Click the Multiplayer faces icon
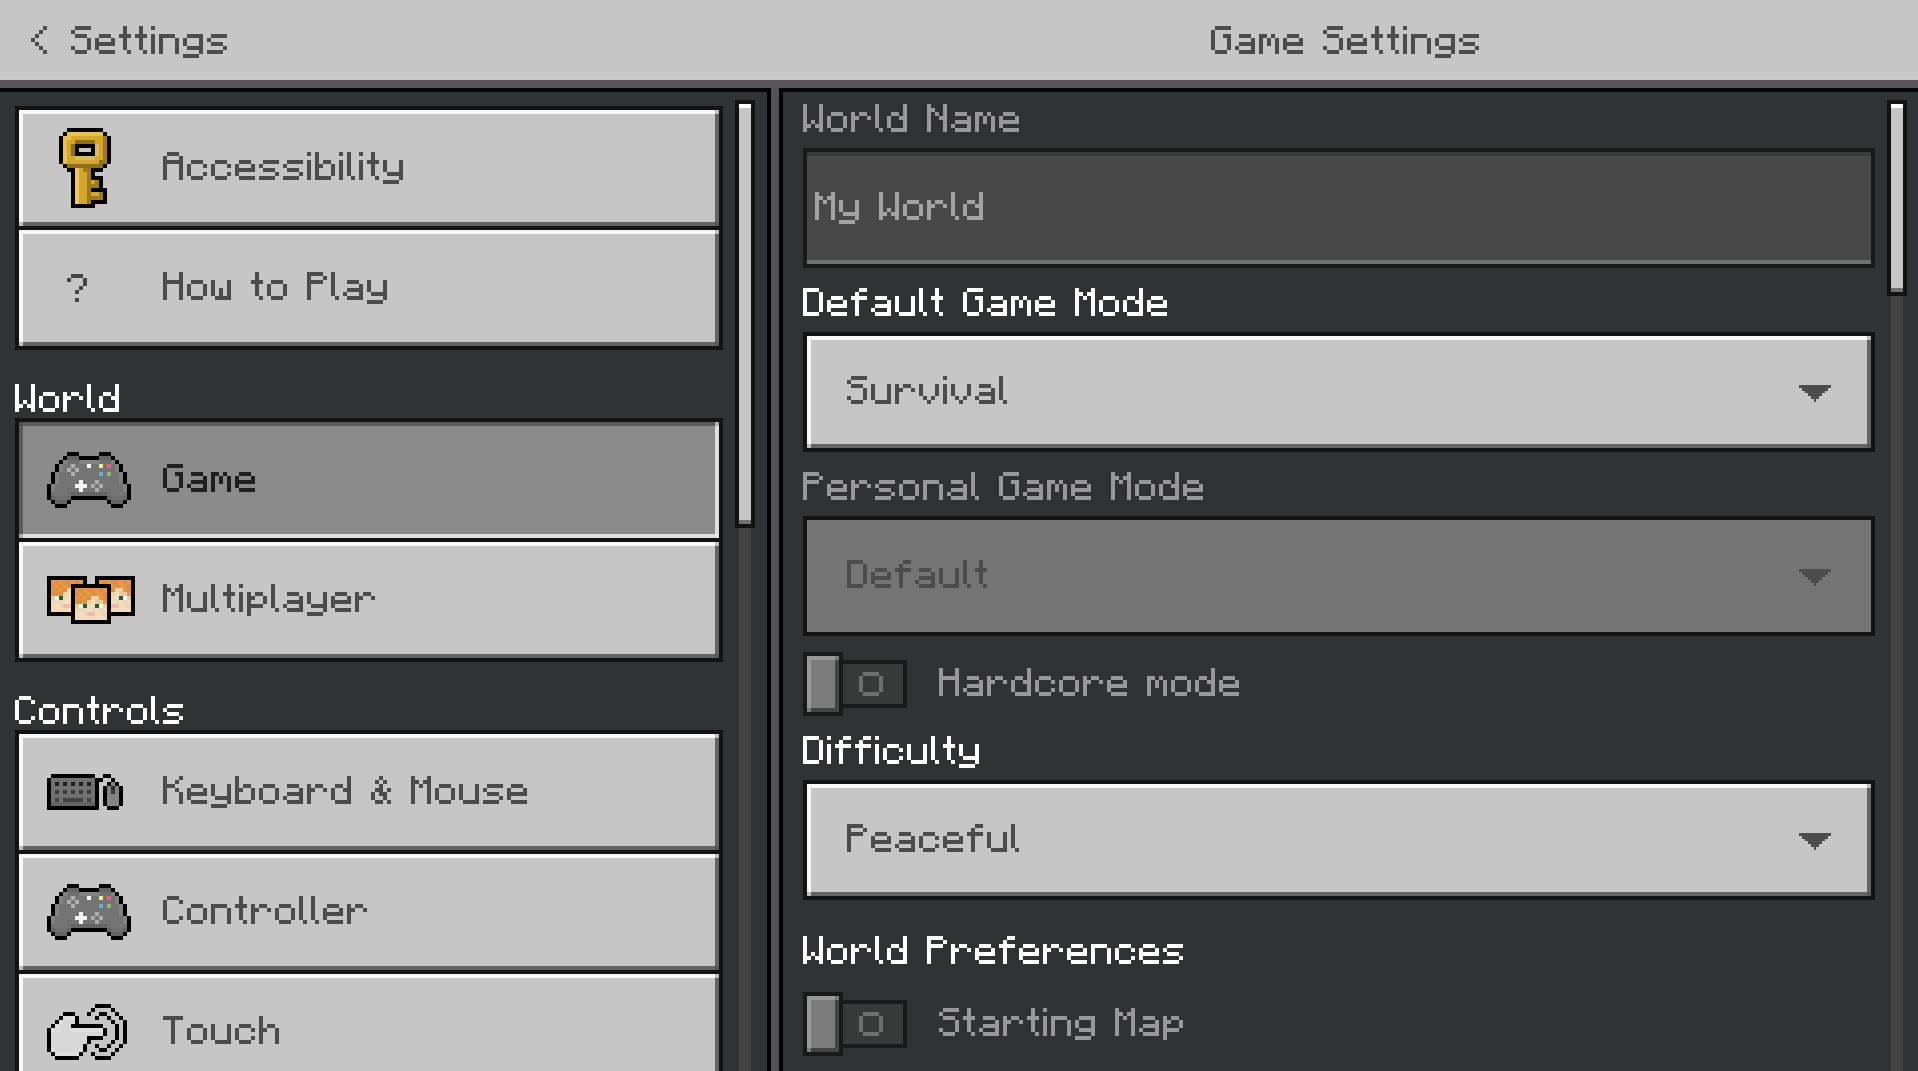Viewport: 1918px width, 1071px height. pyautogui.click(x=90, y=599)
